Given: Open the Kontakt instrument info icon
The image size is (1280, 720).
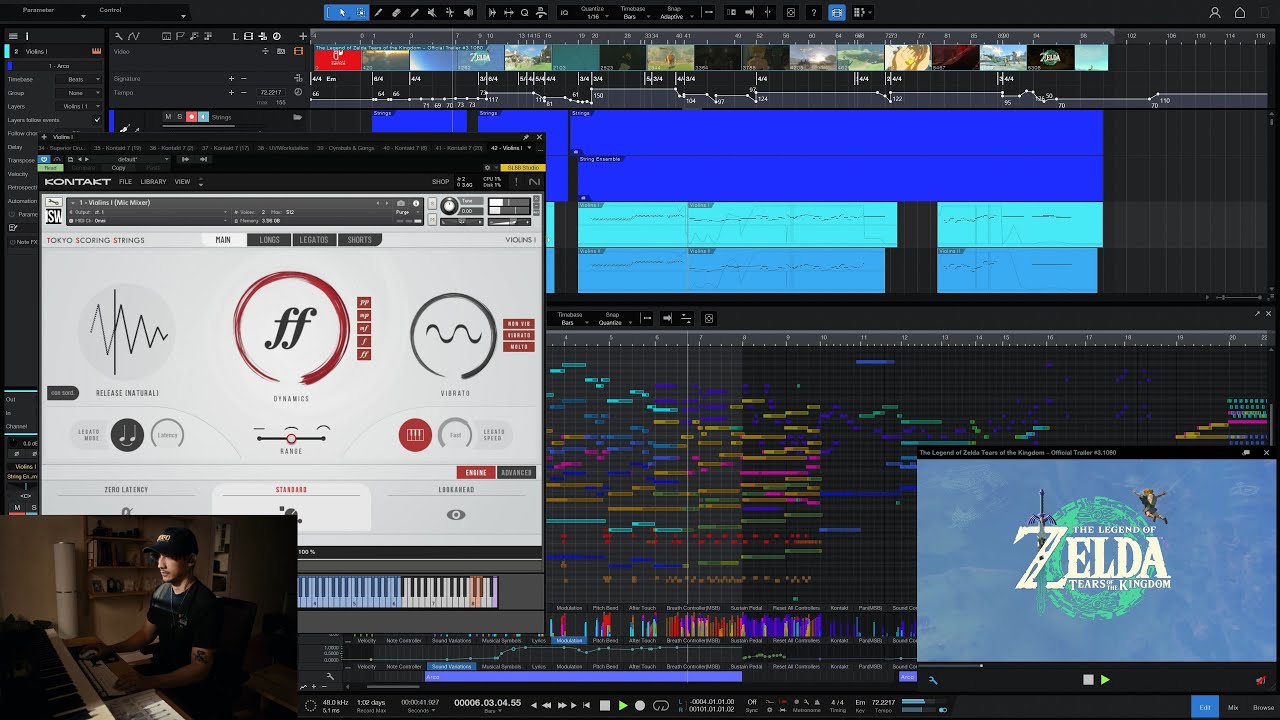Looking at the screenshot, I should pos(416,203).
